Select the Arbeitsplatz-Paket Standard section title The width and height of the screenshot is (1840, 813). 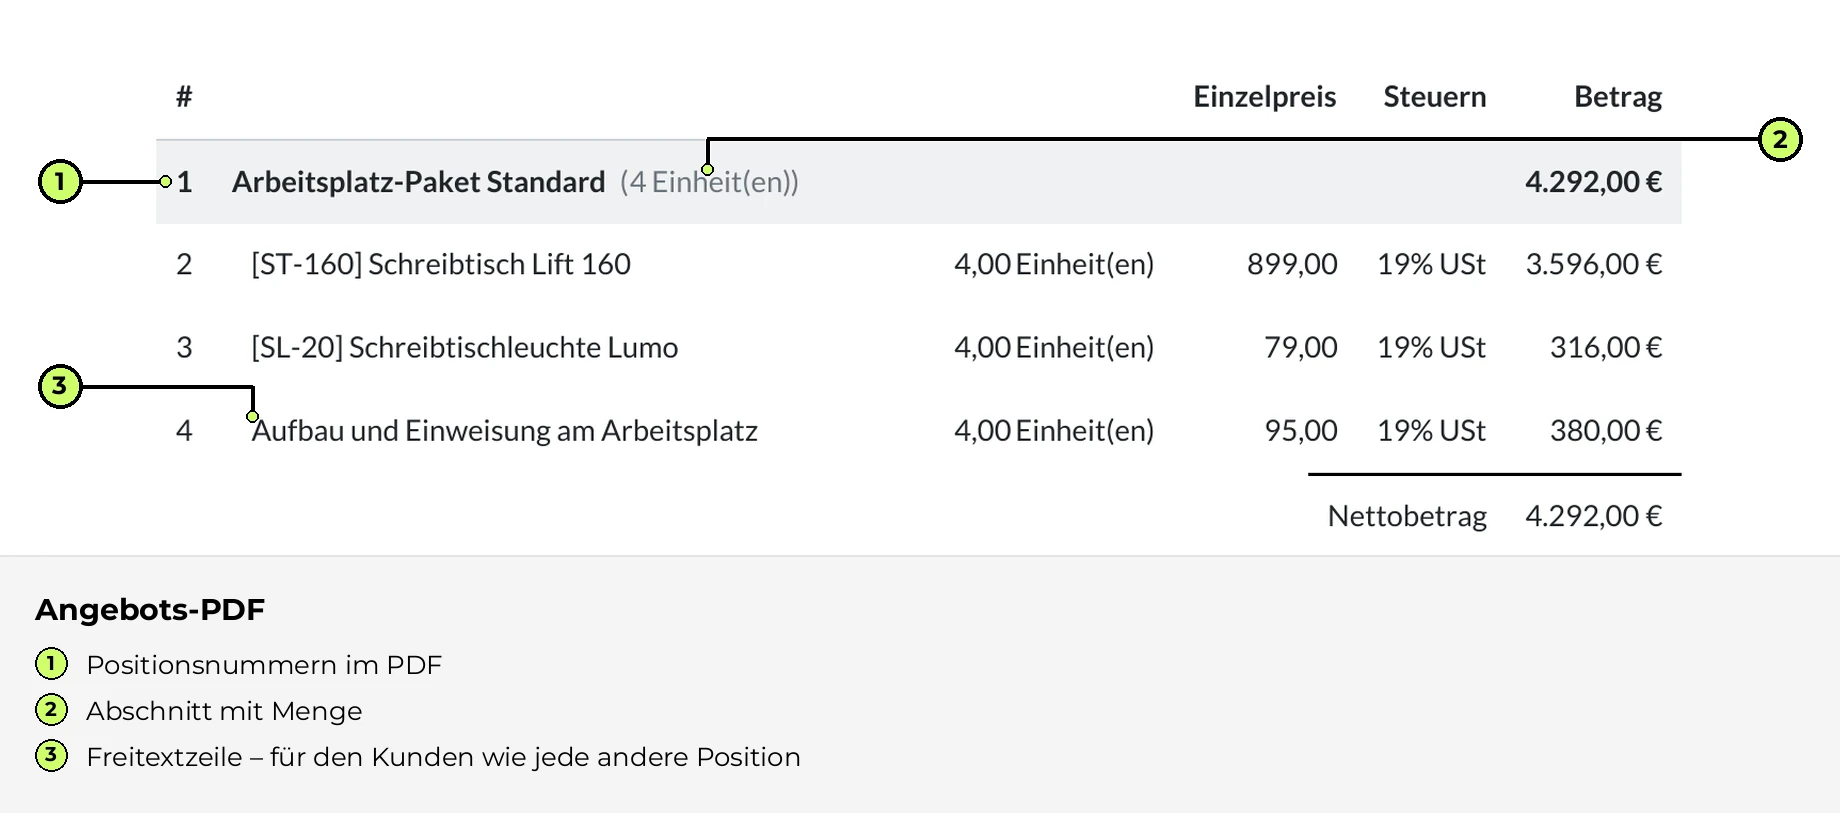coord(418,182)
